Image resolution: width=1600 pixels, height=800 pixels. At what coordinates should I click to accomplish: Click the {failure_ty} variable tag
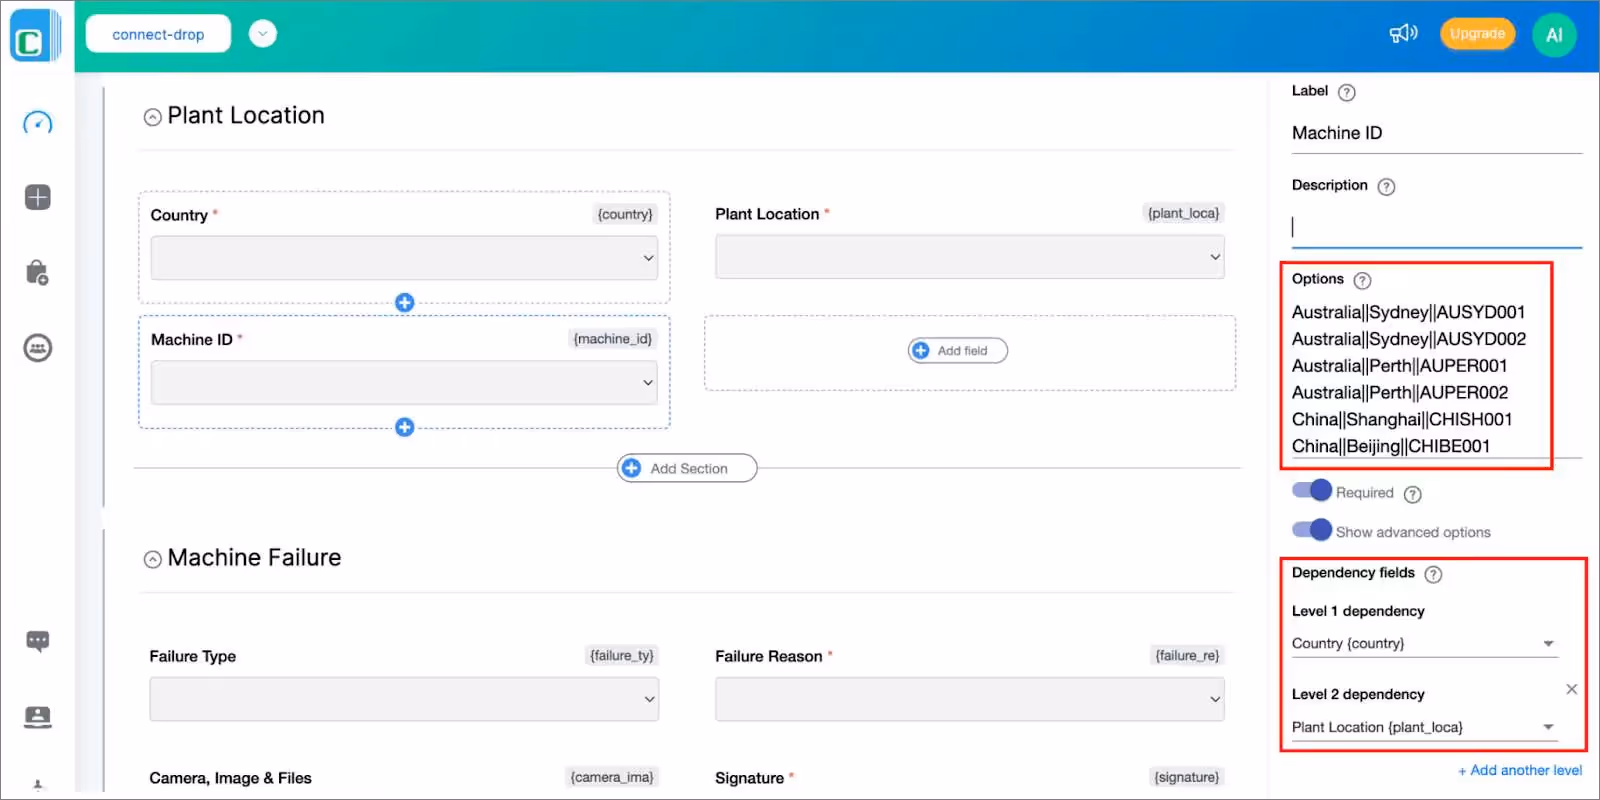(x=622, y=655)
